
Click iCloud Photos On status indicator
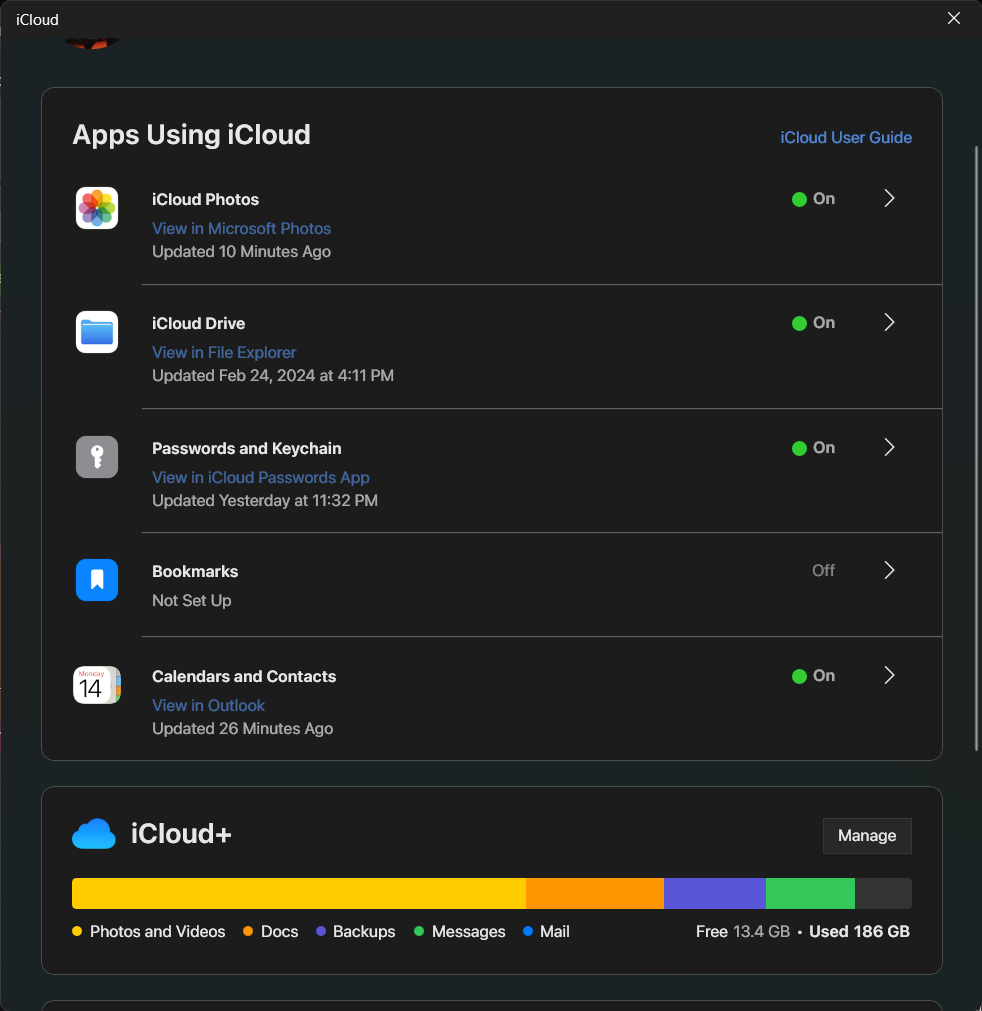click(x=813, y=199)
